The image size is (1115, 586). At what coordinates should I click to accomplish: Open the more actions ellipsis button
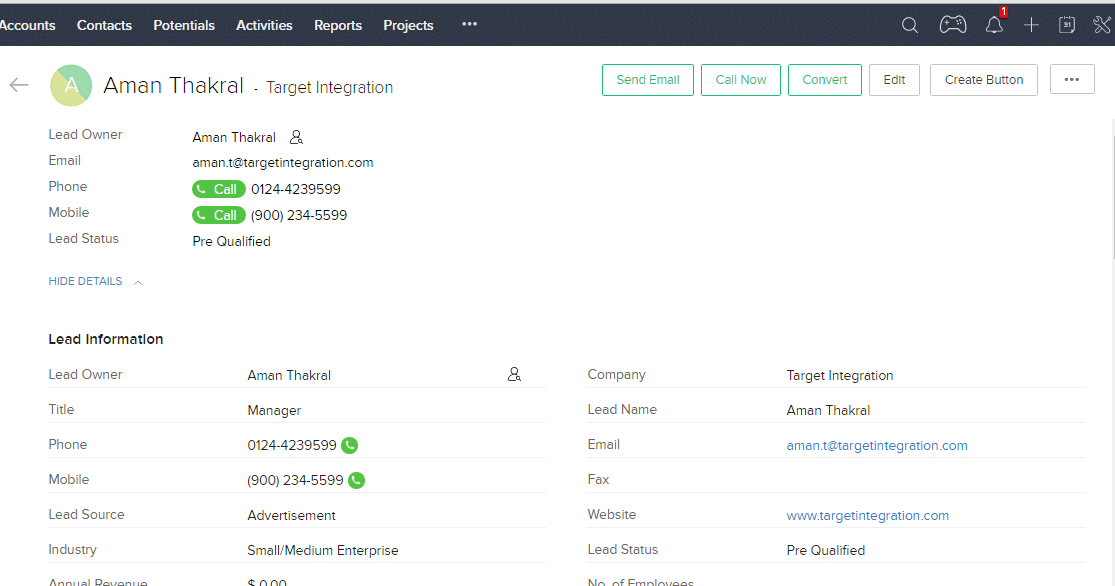[x=1072, y=80]
